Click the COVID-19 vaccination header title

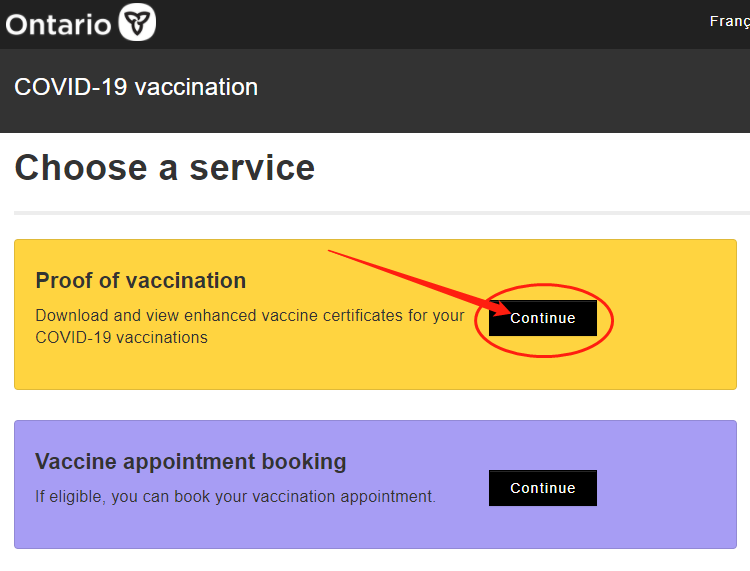click(136, 87)
